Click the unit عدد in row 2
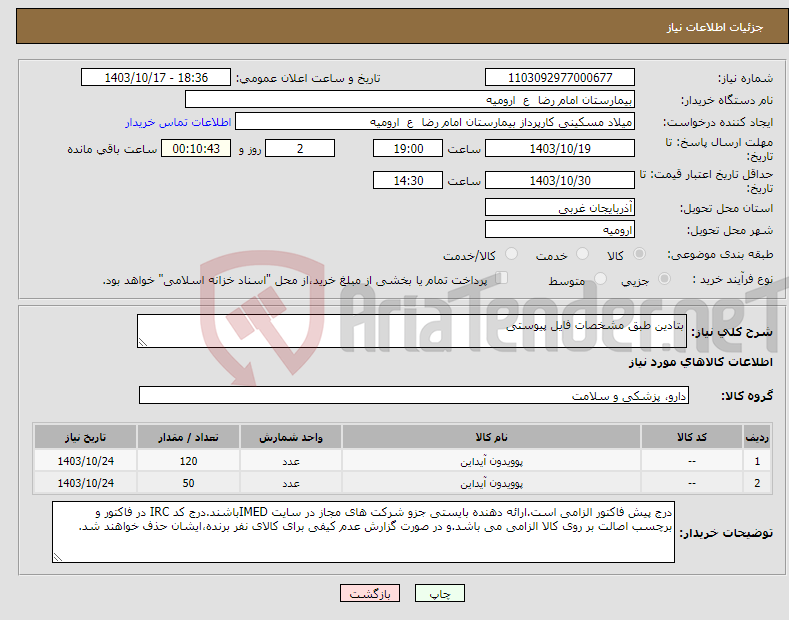The width and height of the screenshot is (789, 620). pos(291,483)
